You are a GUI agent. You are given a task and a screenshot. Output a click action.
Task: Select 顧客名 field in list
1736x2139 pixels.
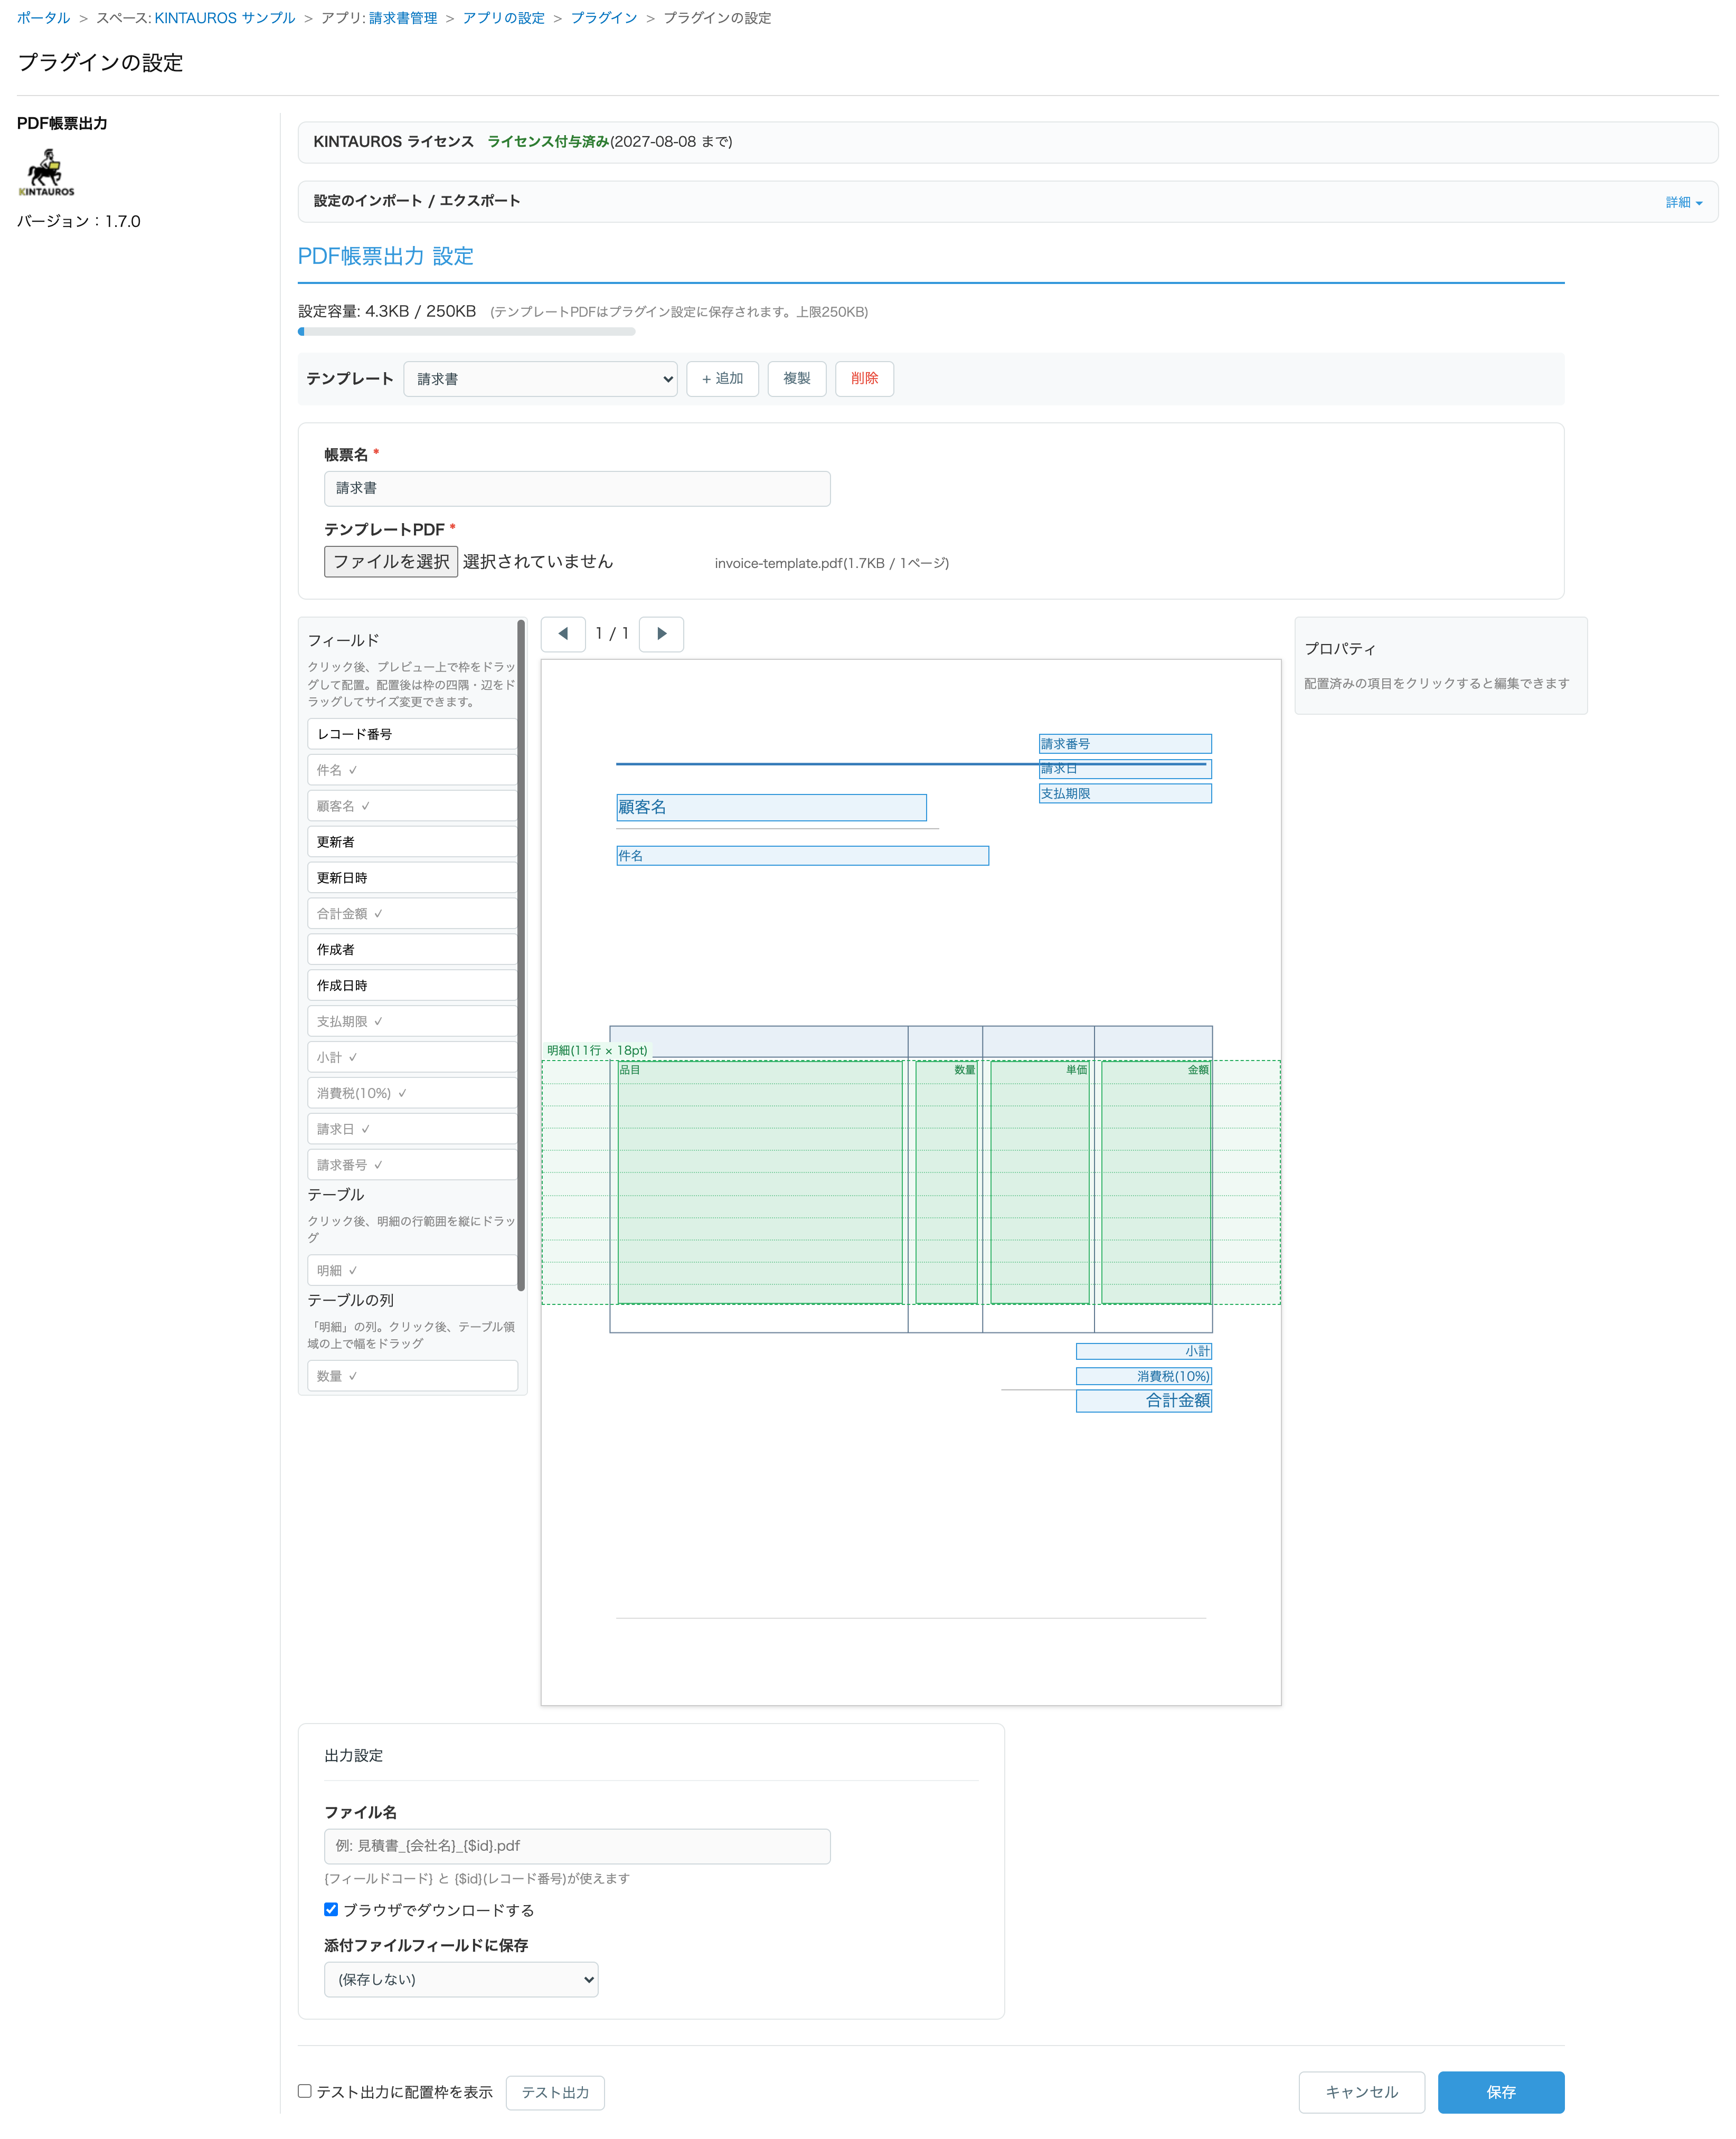(x=412, y=806)
